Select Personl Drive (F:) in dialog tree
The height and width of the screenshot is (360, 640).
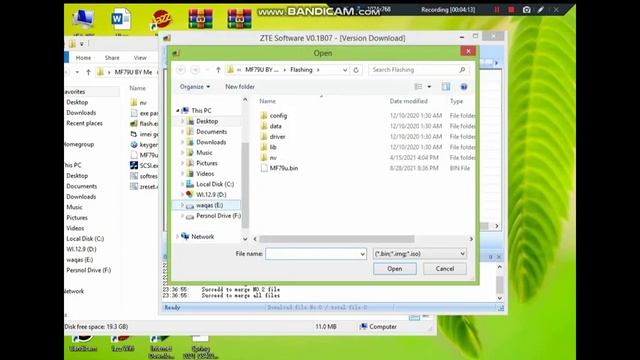coord(218,216)
